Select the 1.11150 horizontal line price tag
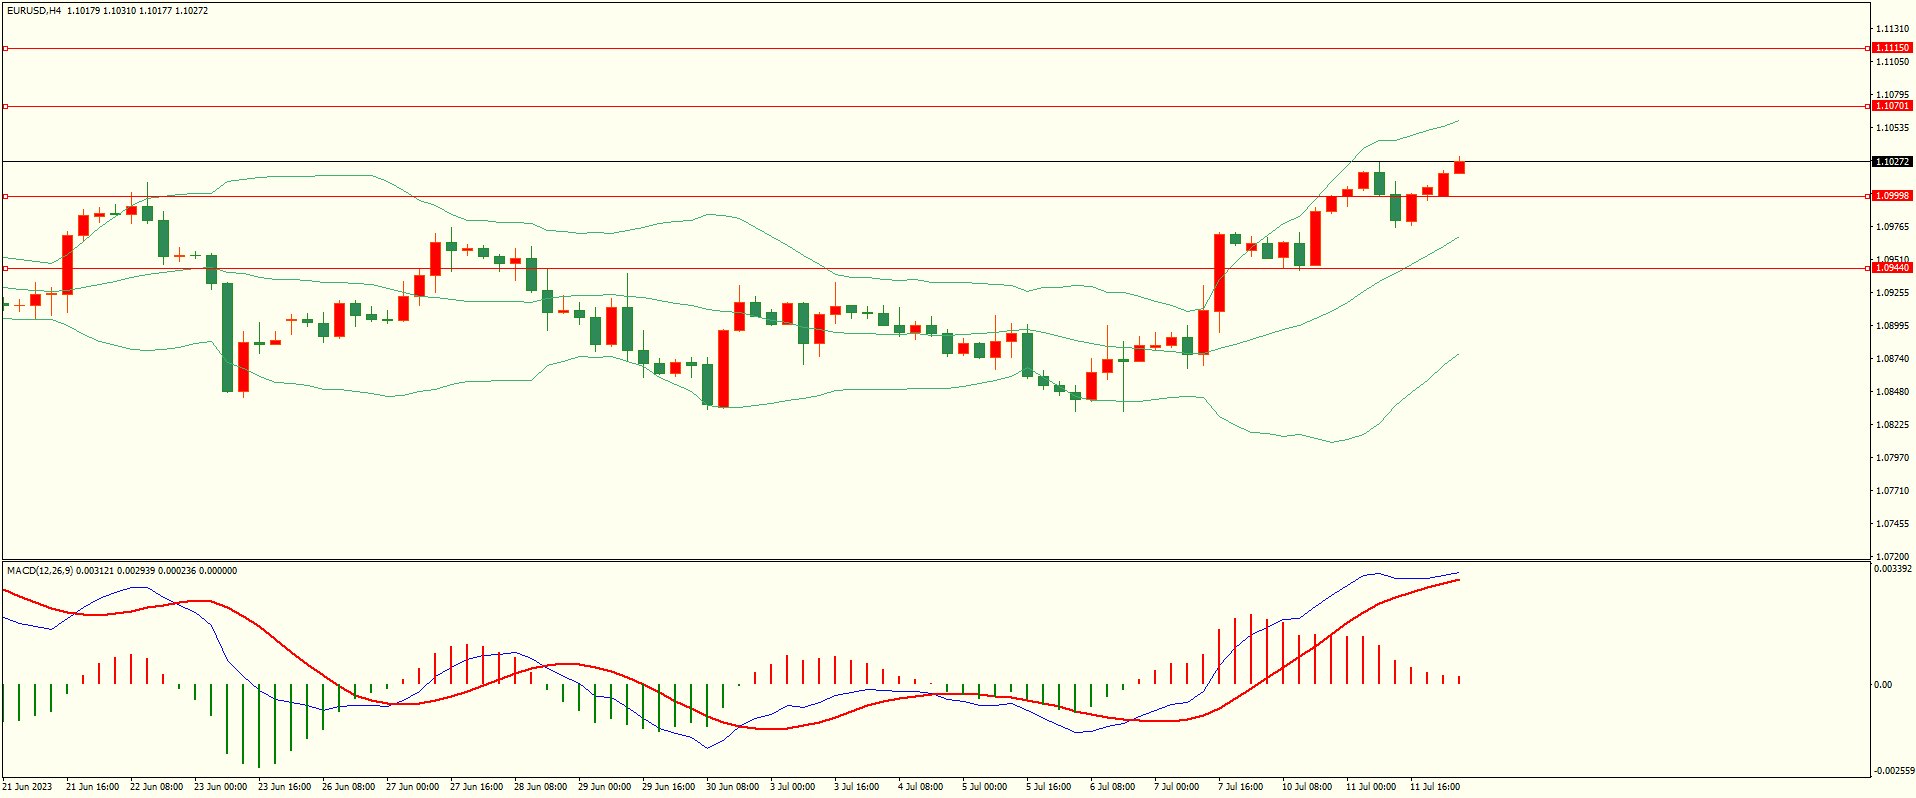1916x798 pixels. click(x=1892, y=48)
